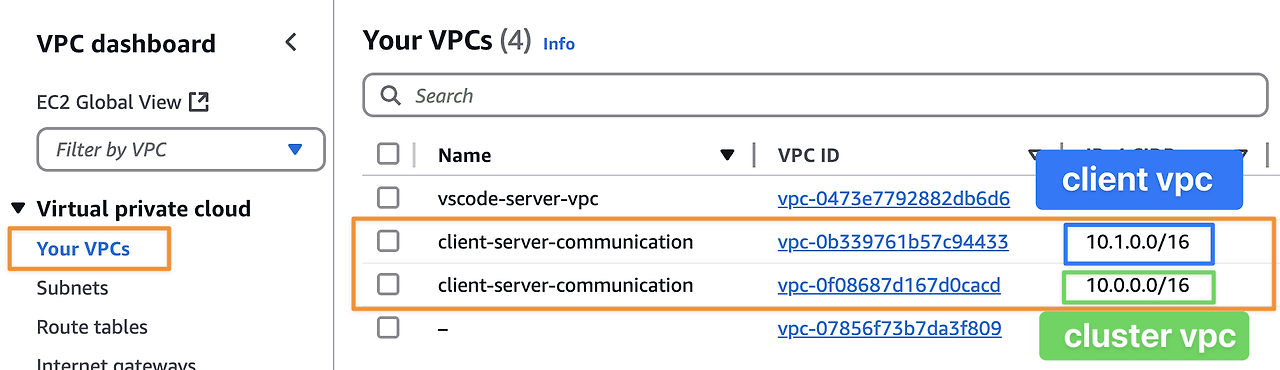Open Internet gateways in sidebar
The image size is (1280, 370).
[116, 362]
